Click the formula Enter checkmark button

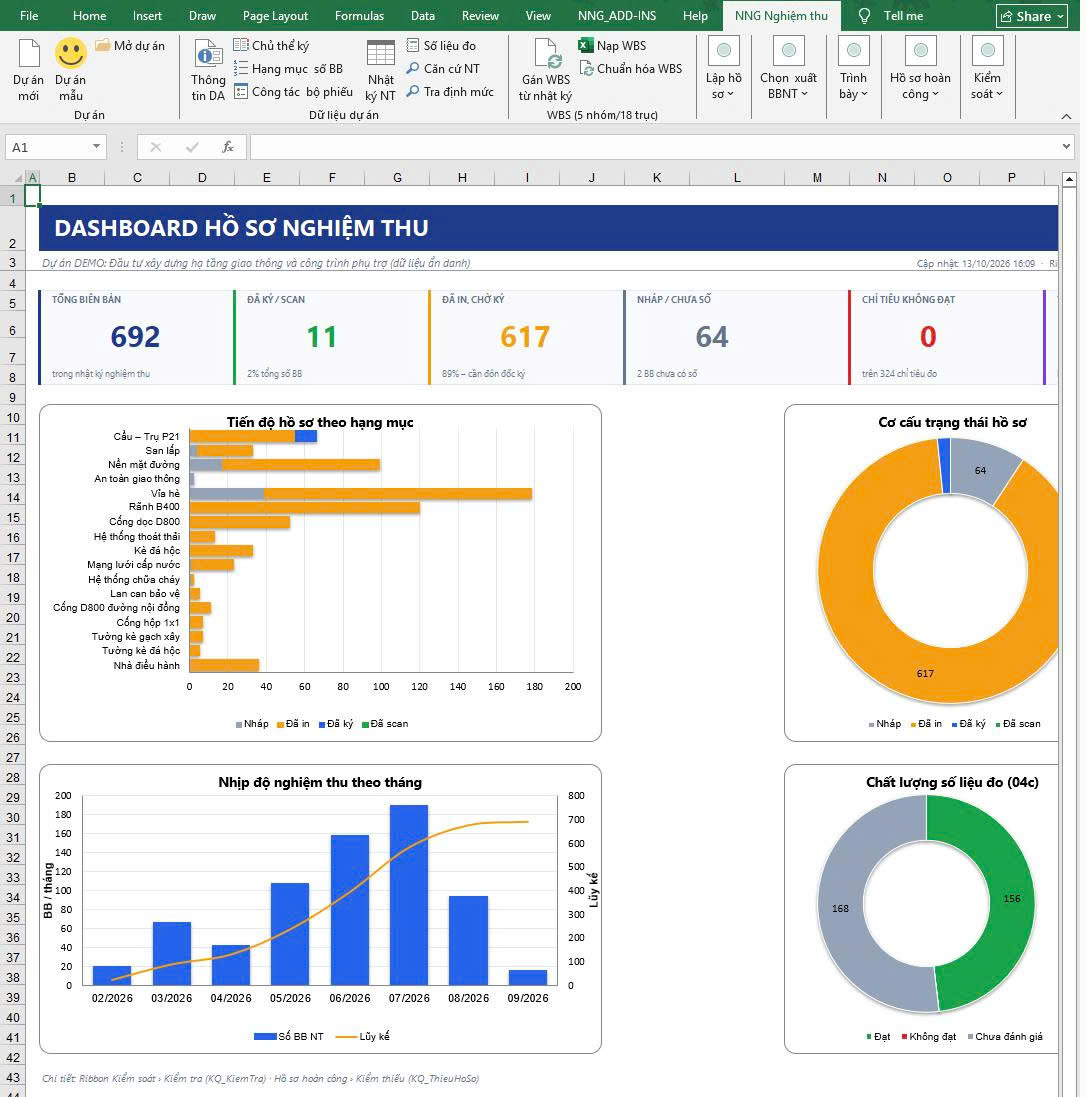point(192,147)
